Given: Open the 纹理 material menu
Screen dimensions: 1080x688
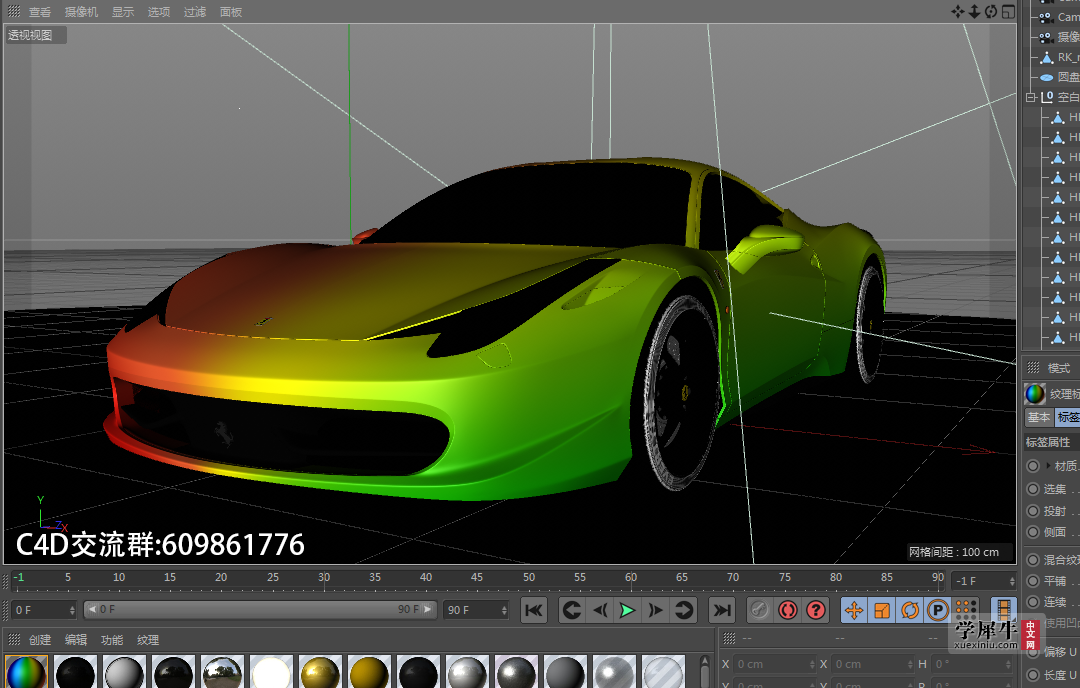Looking at the screenshot, I should [x=148, y=640].
